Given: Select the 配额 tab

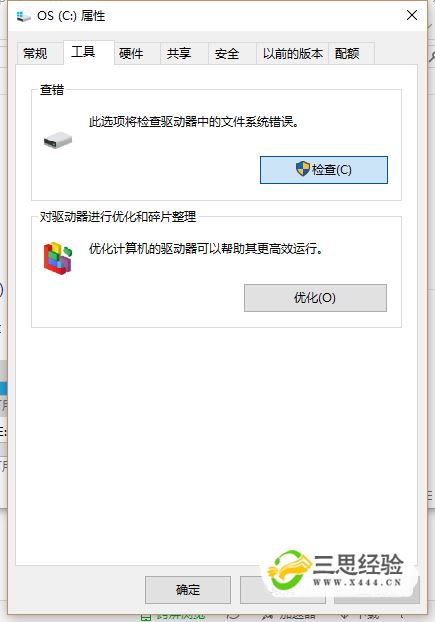Looking at the screenshot, I should point(347,53).
